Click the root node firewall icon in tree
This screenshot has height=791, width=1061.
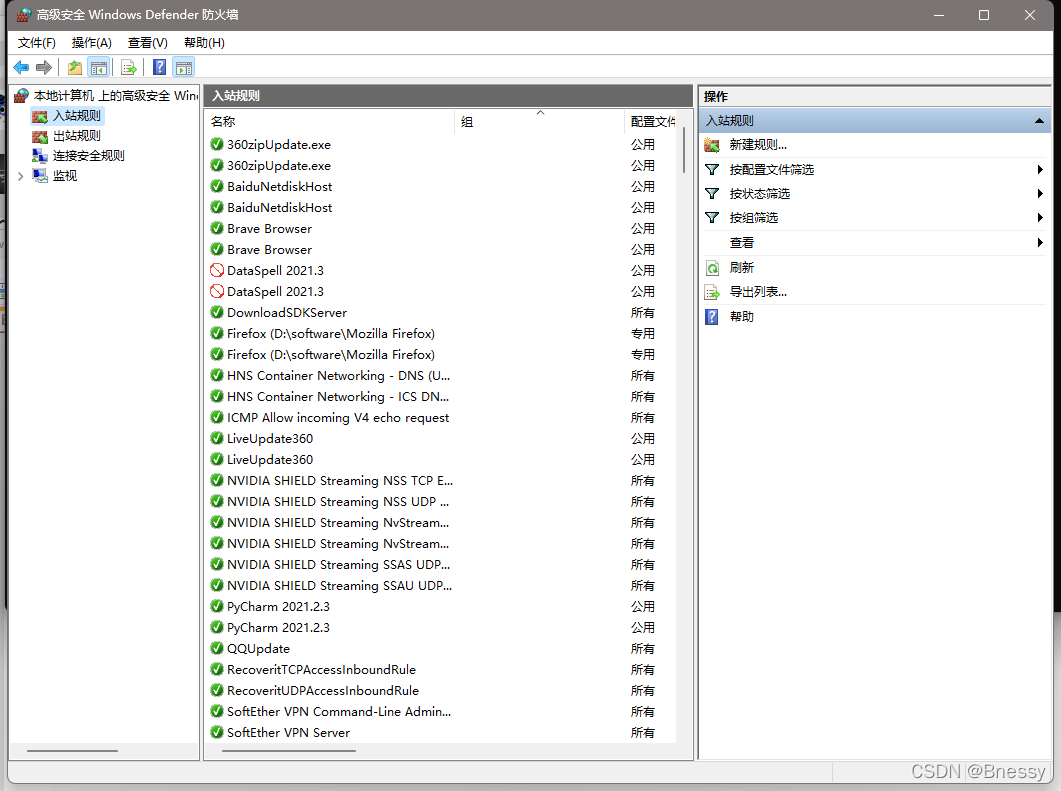click(22, 95)
